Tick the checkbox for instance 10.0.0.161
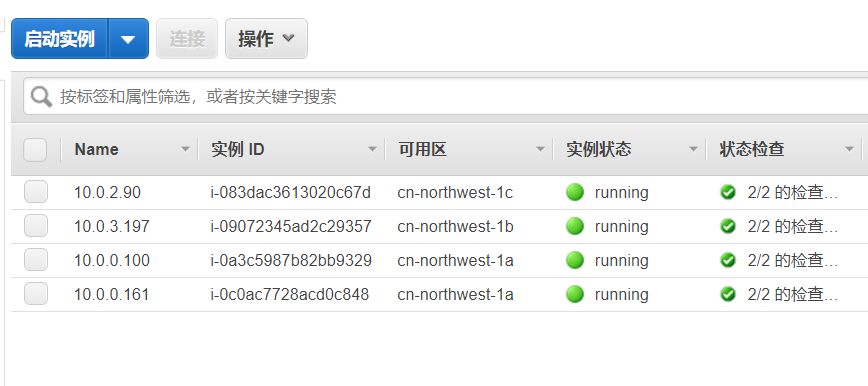Image resolution: width=868 pixels, height=386 pixels. 36,294
